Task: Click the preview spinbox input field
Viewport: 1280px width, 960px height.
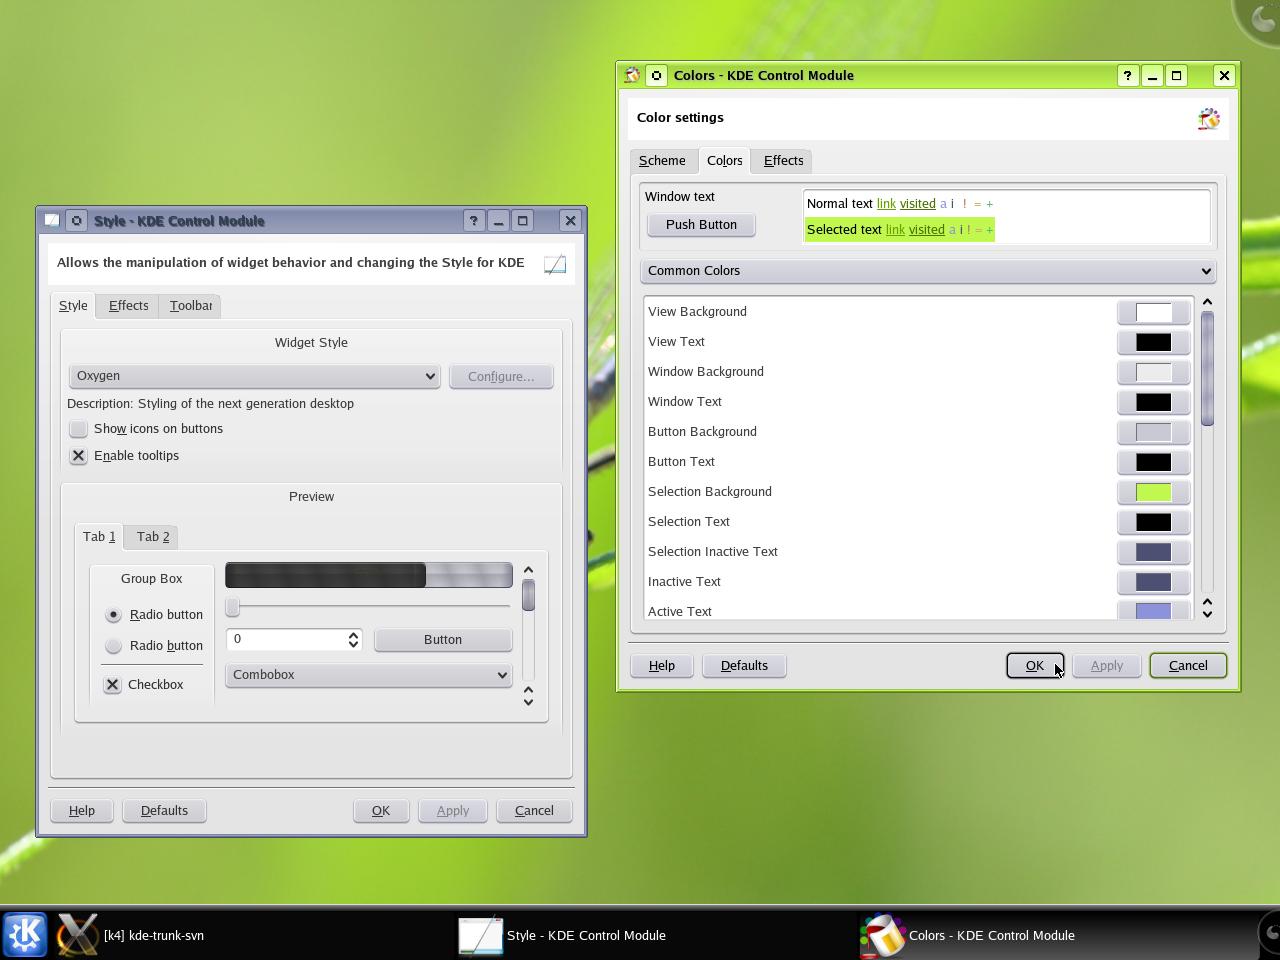Action: pos(286,640)
